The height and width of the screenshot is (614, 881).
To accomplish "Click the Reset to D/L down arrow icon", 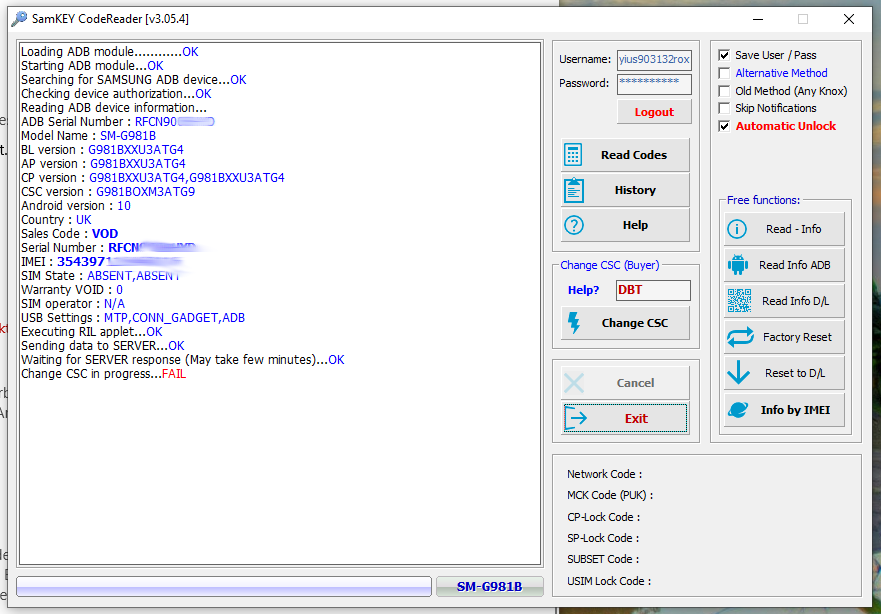I will point(738,372).
